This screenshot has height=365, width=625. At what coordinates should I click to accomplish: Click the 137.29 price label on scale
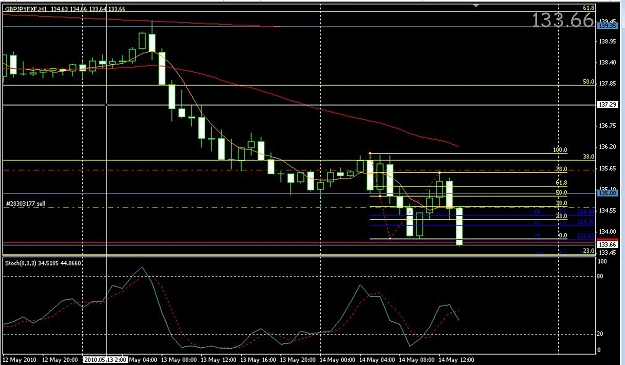[607, 104]
